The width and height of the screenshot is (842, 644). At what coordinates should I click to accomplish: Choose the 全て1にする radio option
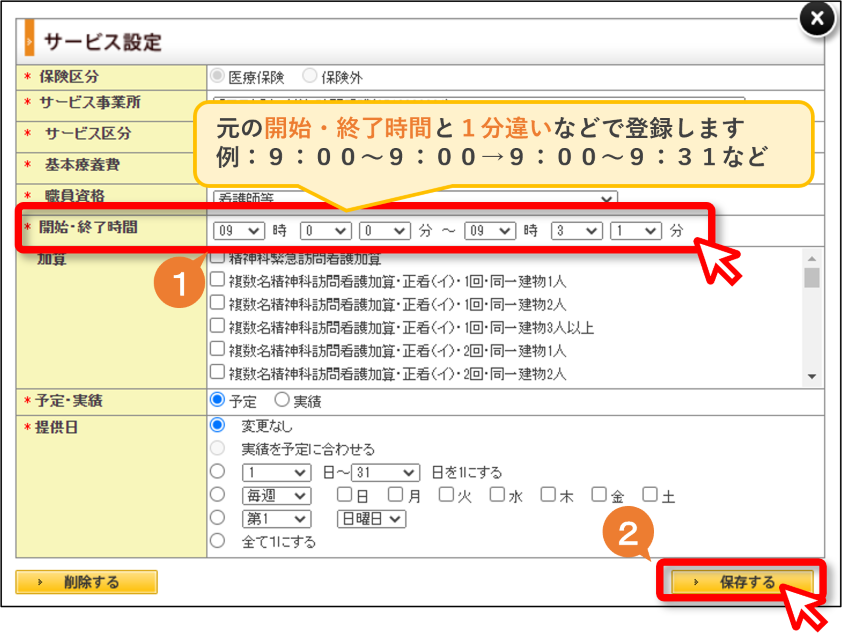(x=217, y=540)
